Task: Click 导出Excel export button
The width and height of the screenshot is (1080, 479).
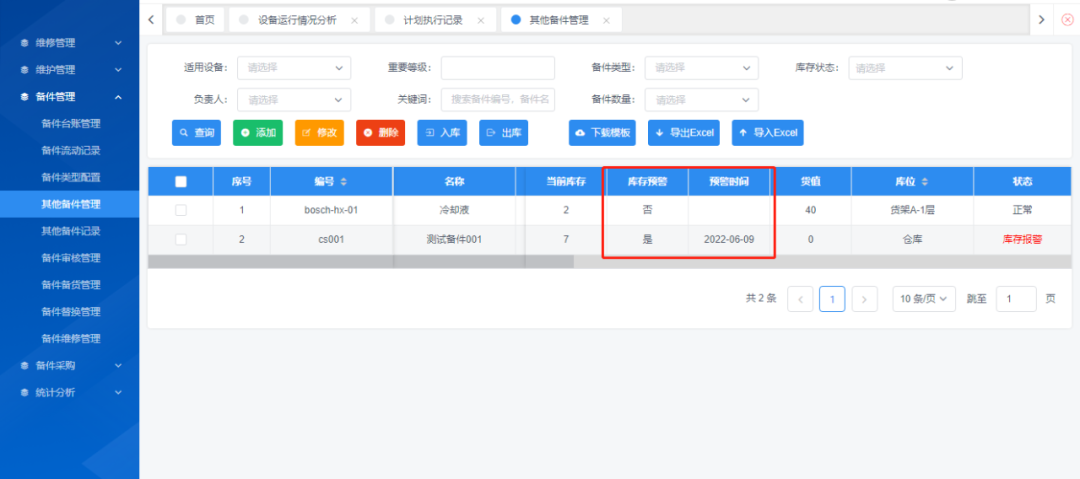Action: (x=684, y=132)
